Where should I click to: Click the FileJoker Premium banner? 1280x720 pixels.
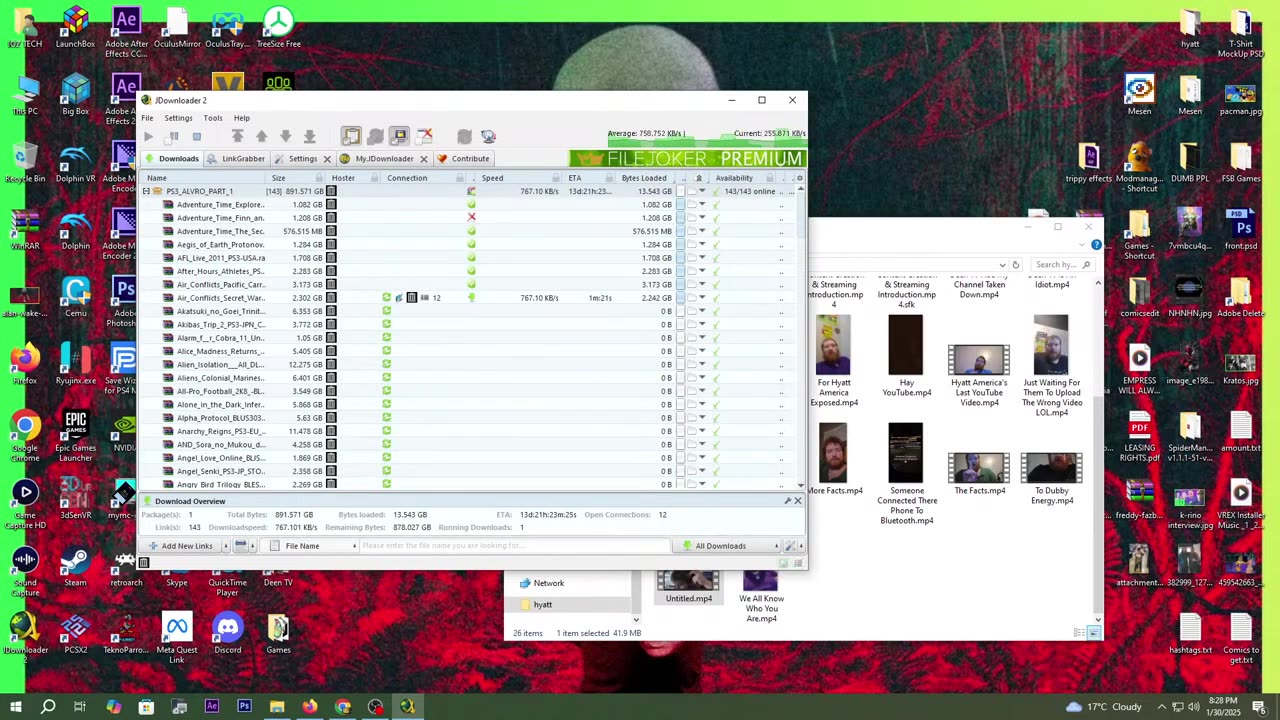pos(688,159)
